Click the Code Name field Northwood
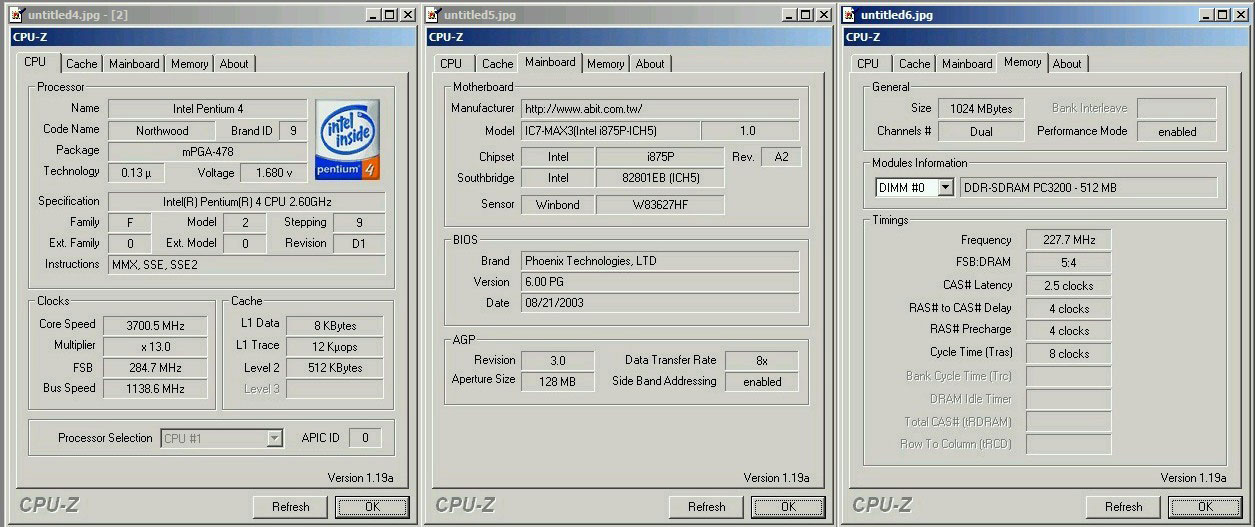Screen dimensions: 1255x527 pyautogui.click(x=162, y=131)
